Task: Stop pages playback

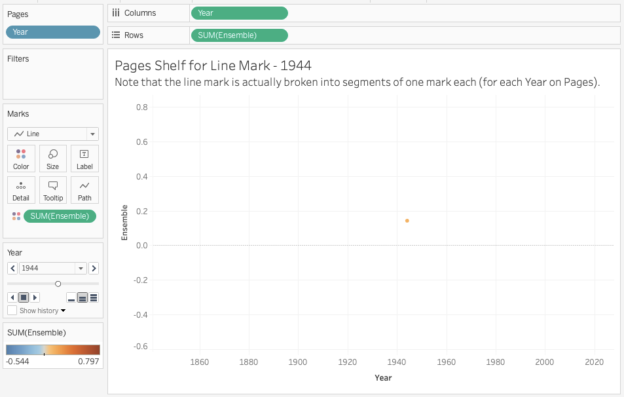Action: click(x=23, y=297)
